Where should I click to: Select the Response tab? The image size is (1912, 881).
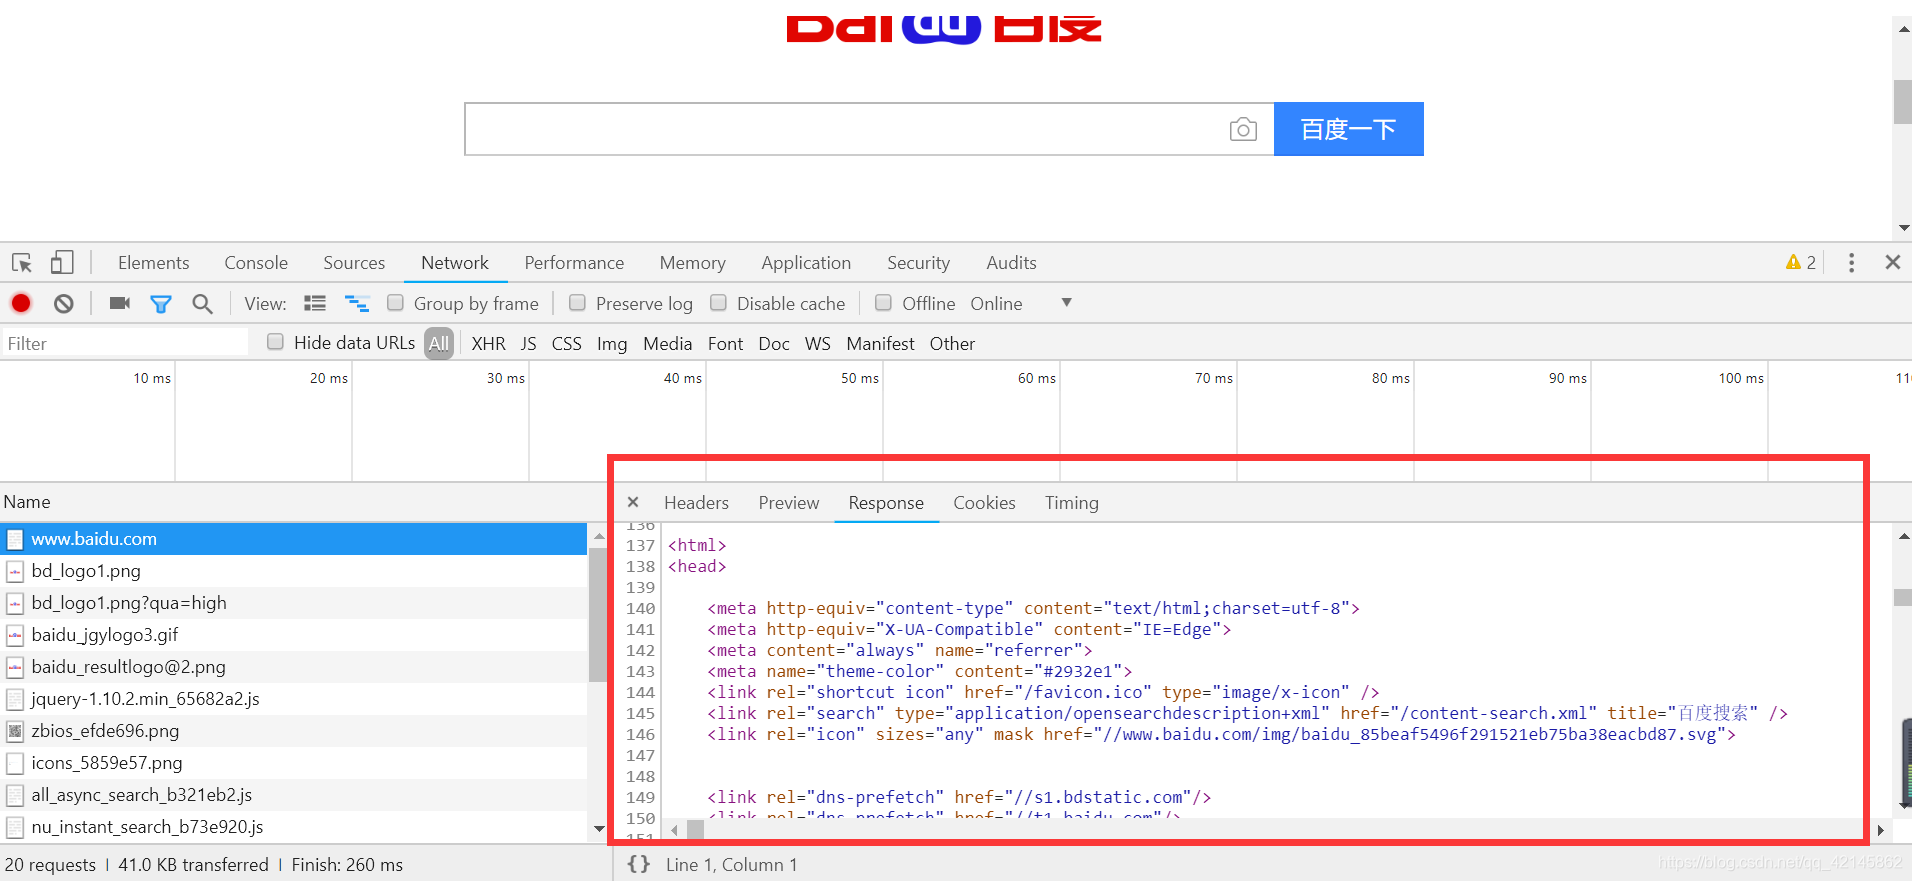pos(886,503)
